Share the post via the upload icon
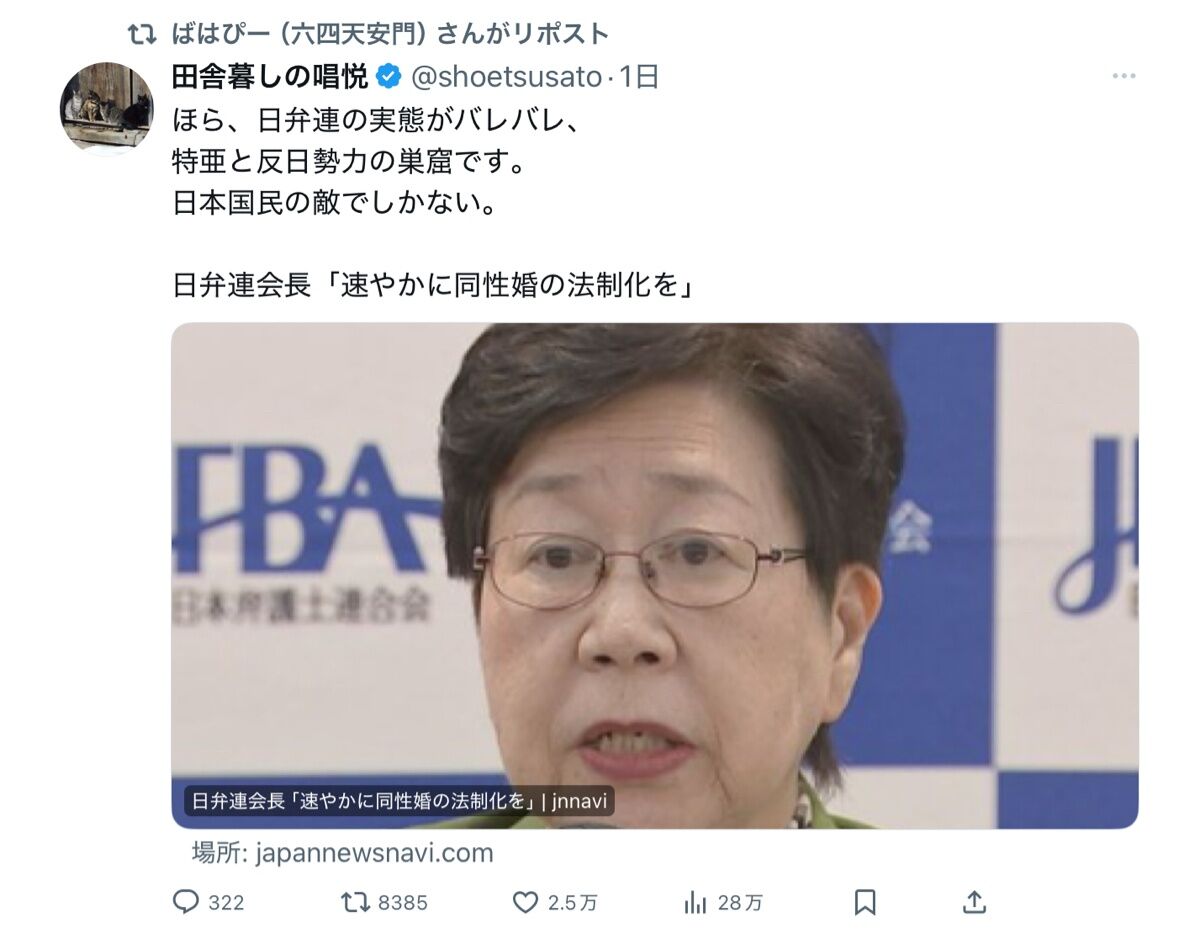This screenshot has height=935, width=1200. [974, 902]
